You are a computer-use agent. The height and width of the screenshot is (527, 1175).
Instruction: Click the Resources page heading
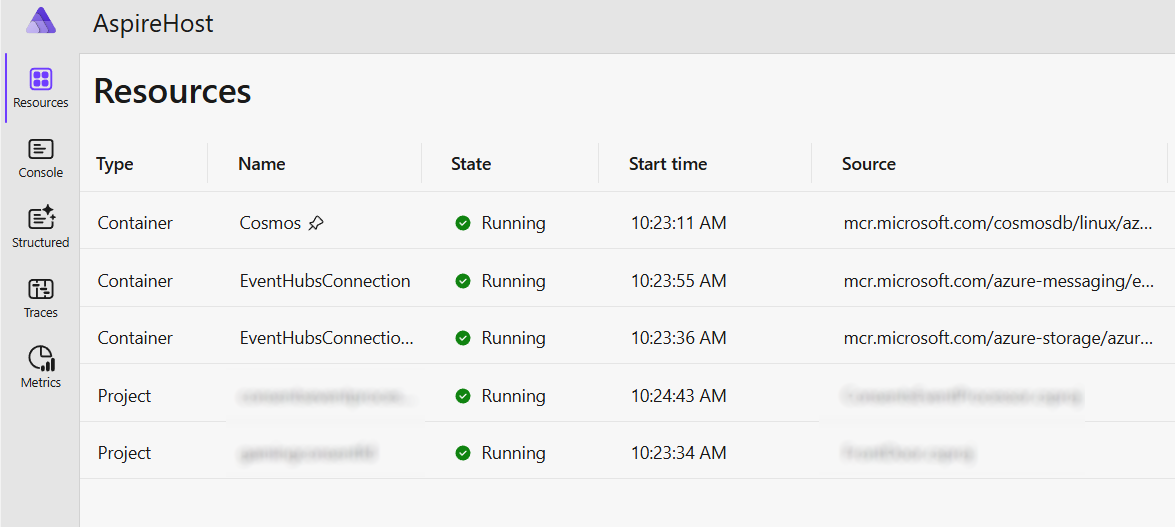(172, 91)
